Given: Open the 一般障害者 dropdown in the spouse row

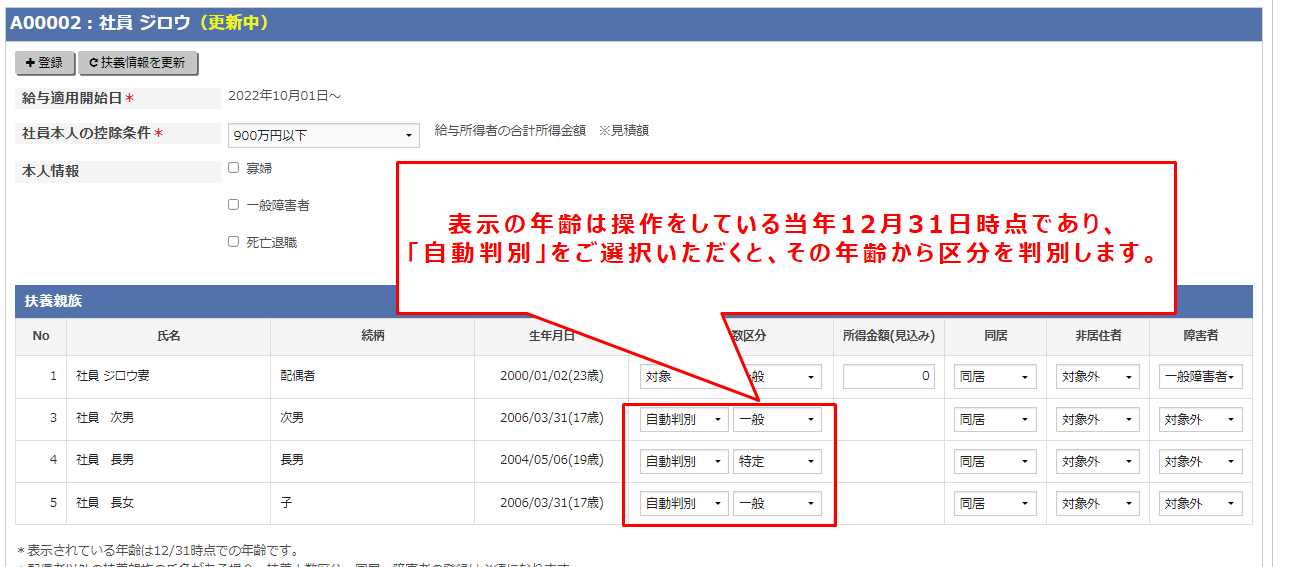Looking at the screenshot, I should point(1200,377).
